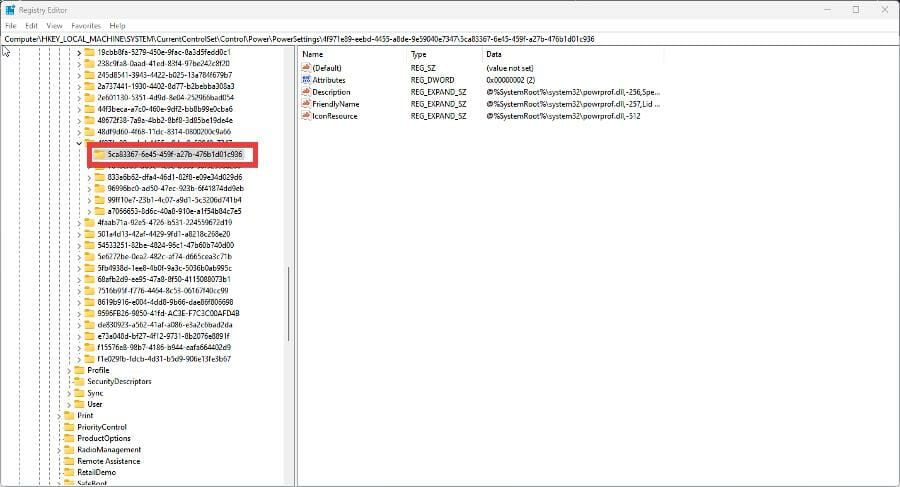Click folder icon of 833a6b62 subkey
900x487 pixels.
pos(99,177)
